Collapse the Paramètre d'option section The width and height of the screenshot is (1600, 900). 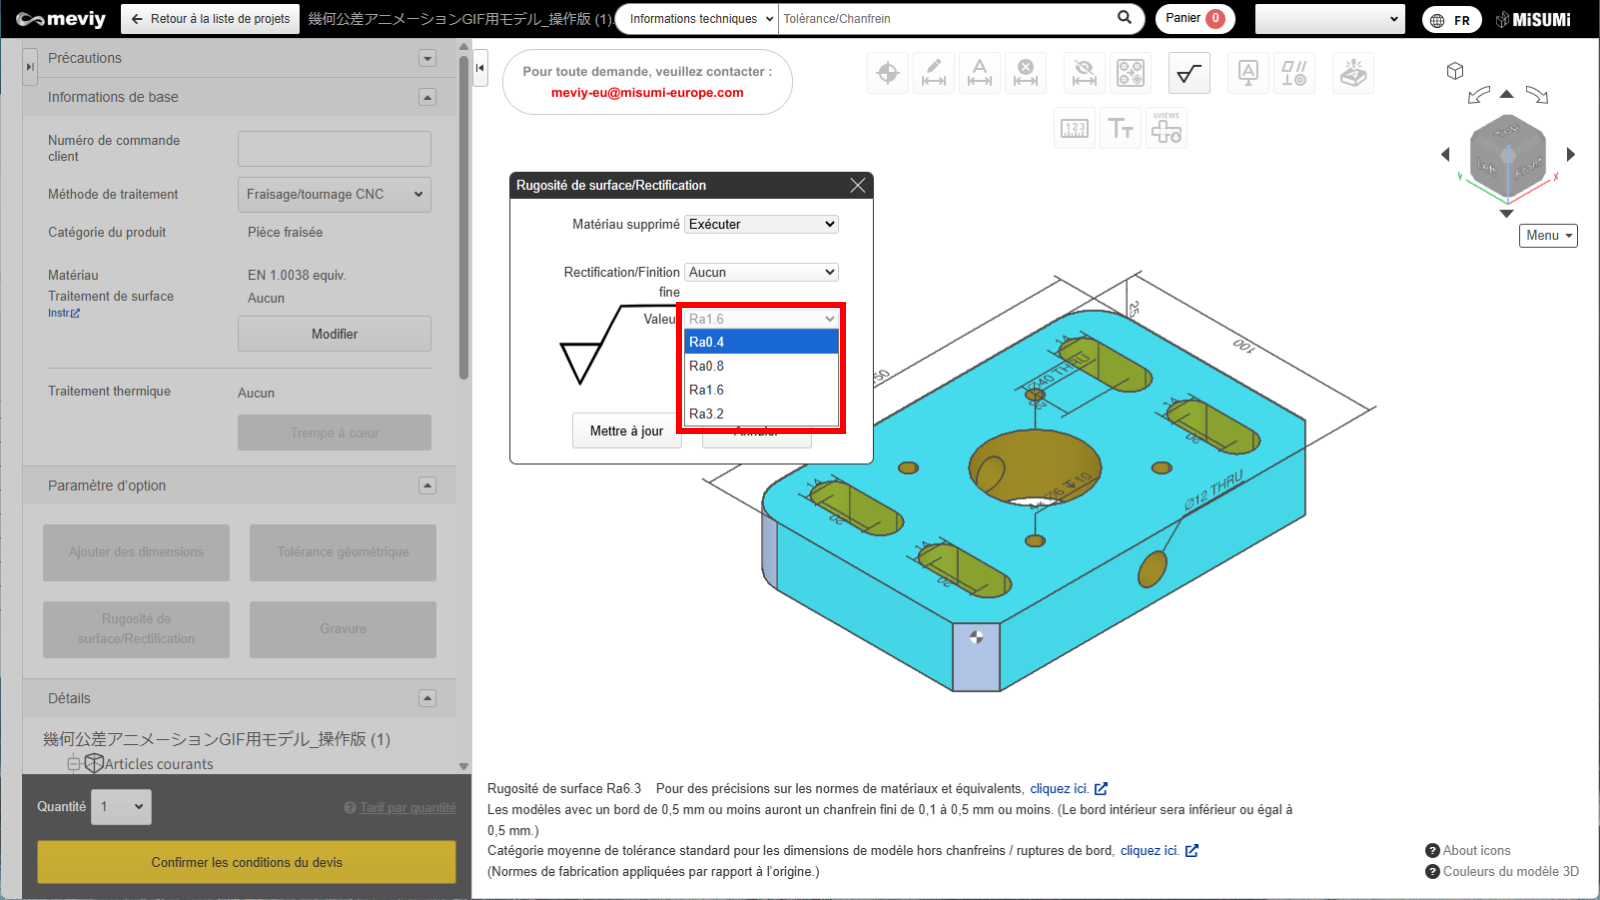(427, 486)
